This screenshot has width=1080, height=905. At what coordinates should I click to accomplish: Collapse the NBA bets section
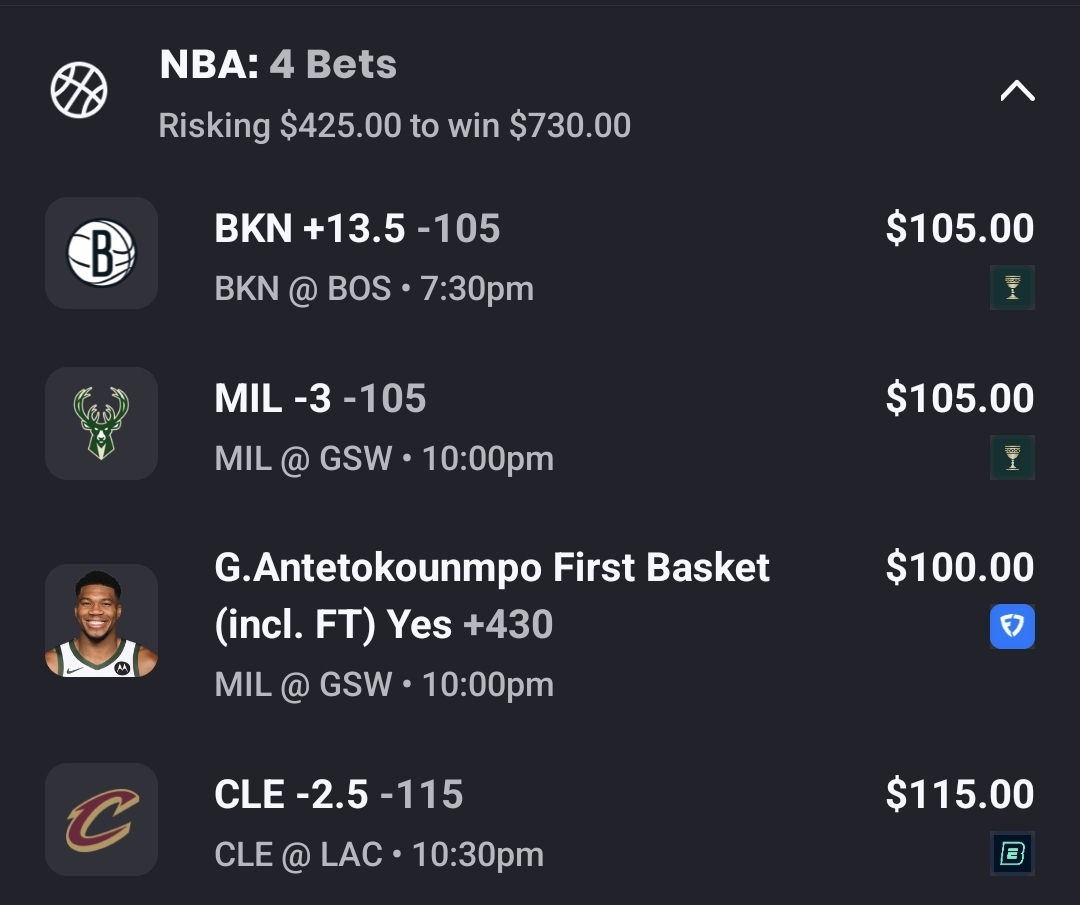1017,92
